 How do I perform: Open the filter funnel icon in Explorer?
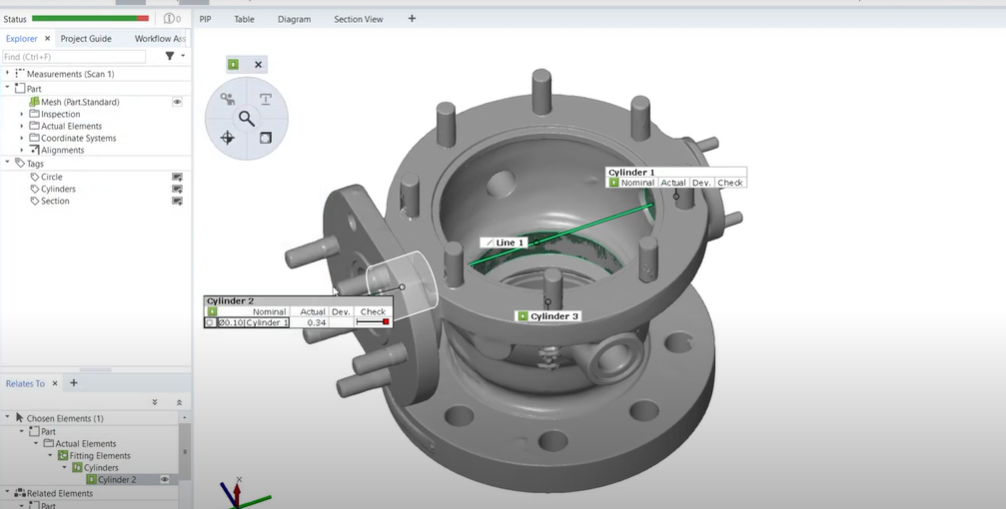[169, 56]
